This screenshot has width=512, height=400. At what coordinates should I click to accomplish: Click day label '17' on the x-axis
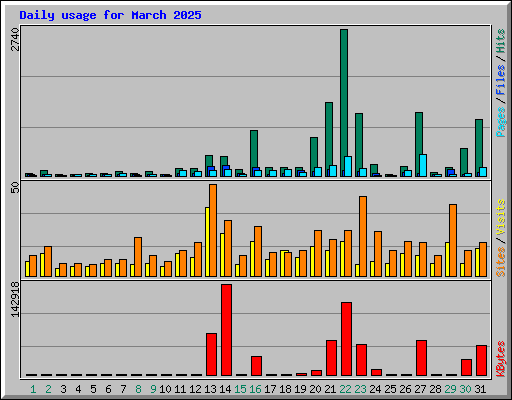pyautogui.click(x=270, y=389)
